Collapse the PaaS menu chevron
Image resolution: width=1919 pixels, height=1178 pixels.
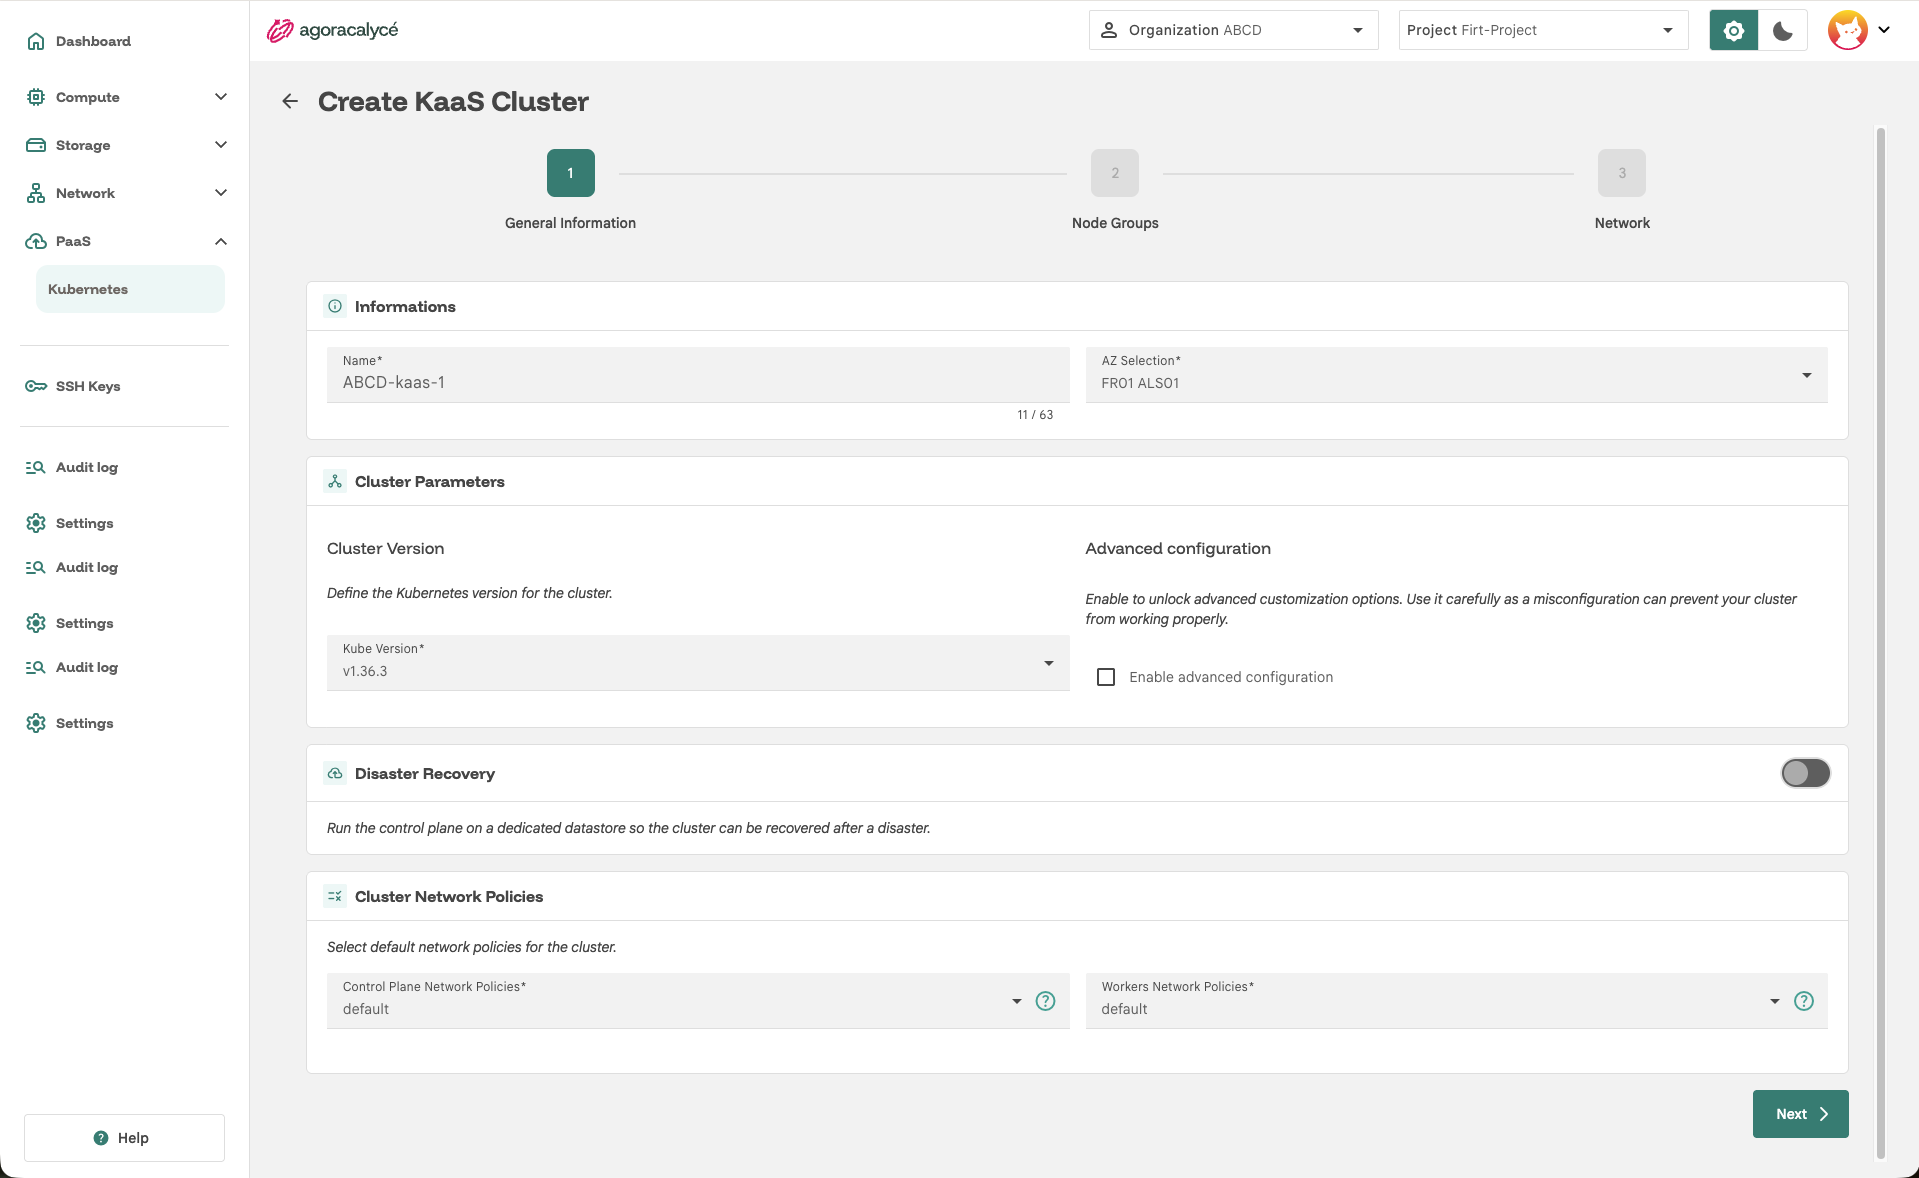(221, 241)
